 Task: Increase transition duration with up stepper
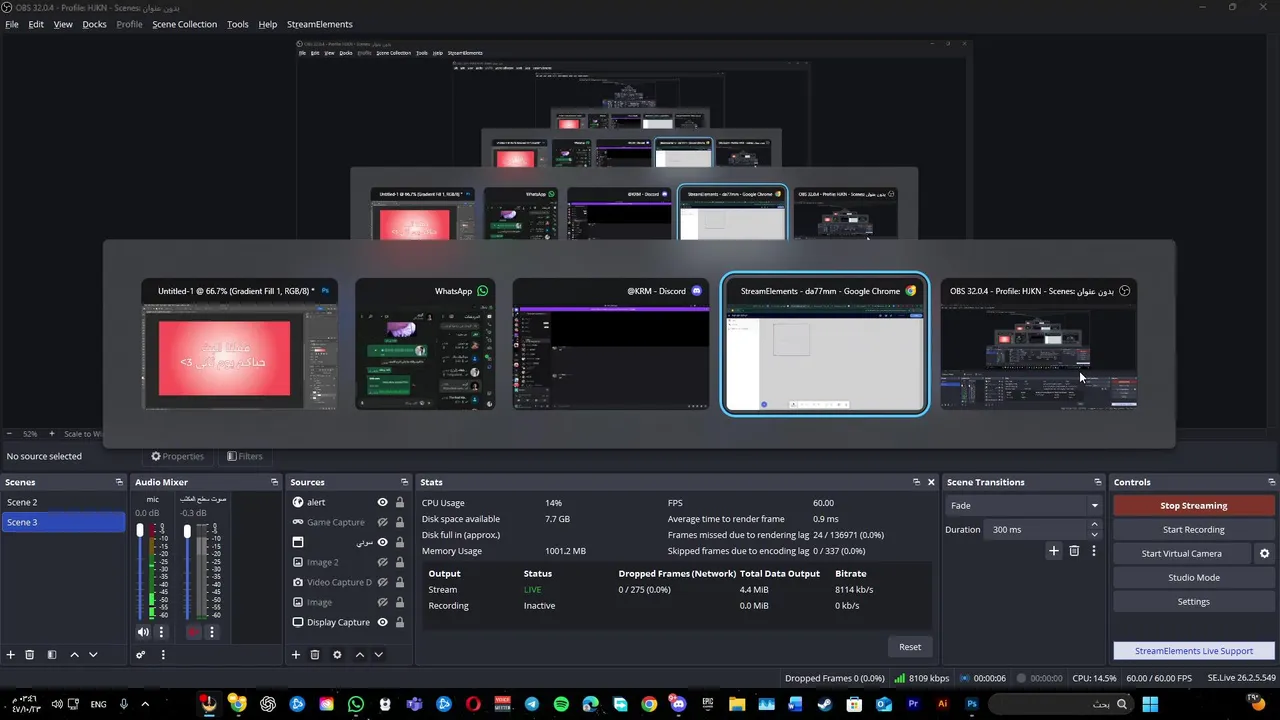(1094, 524)
